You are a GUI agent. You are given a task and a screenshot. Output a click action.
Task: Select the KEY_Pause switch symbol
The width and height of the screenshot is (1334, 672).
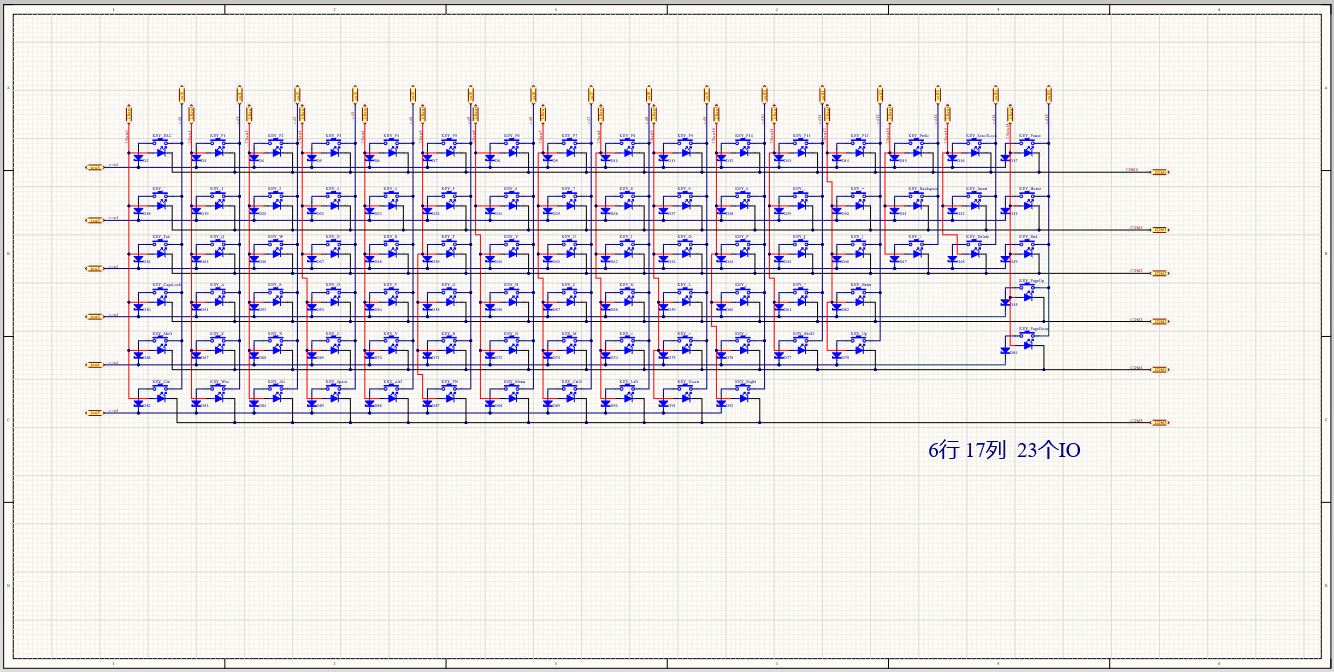click(1028, 141)
